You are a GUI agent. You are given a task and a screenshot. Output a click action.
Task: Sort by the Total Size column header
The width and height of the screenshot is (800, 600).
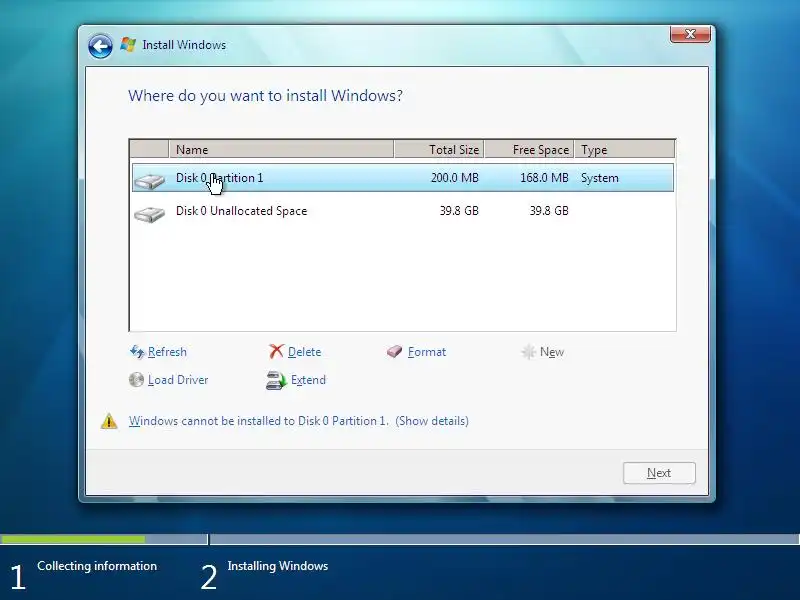(439, 149)
